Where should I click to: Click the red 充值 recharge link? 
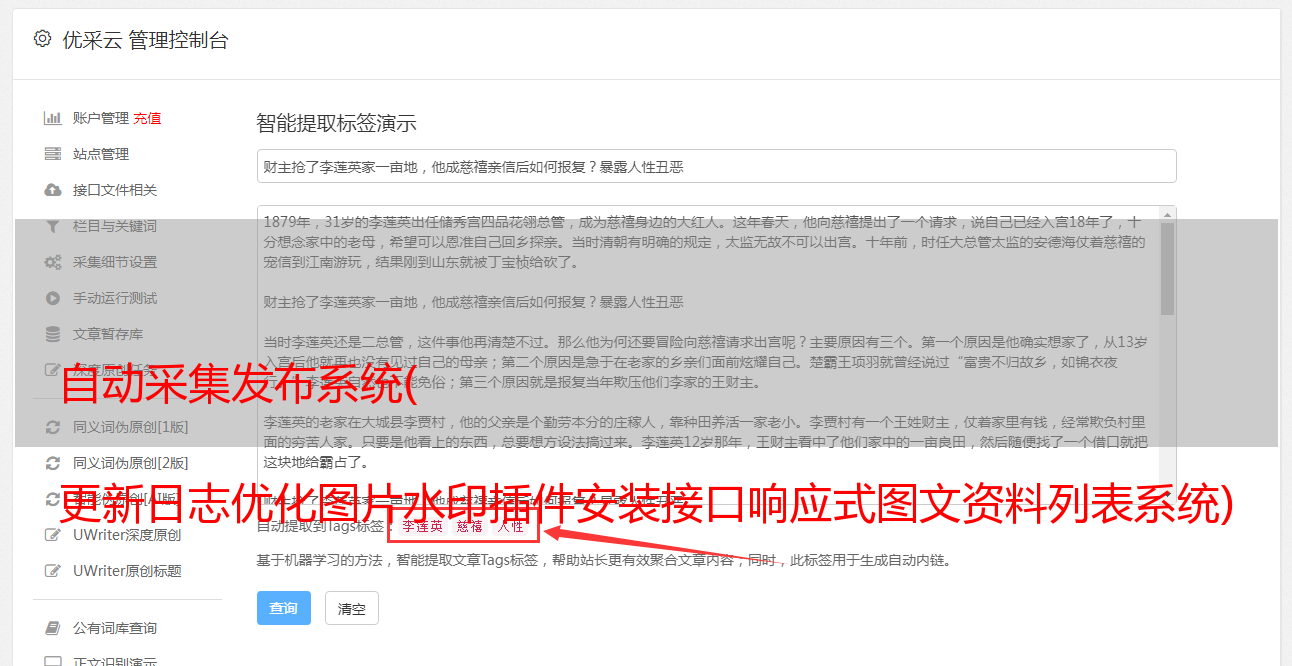(147, 118)
